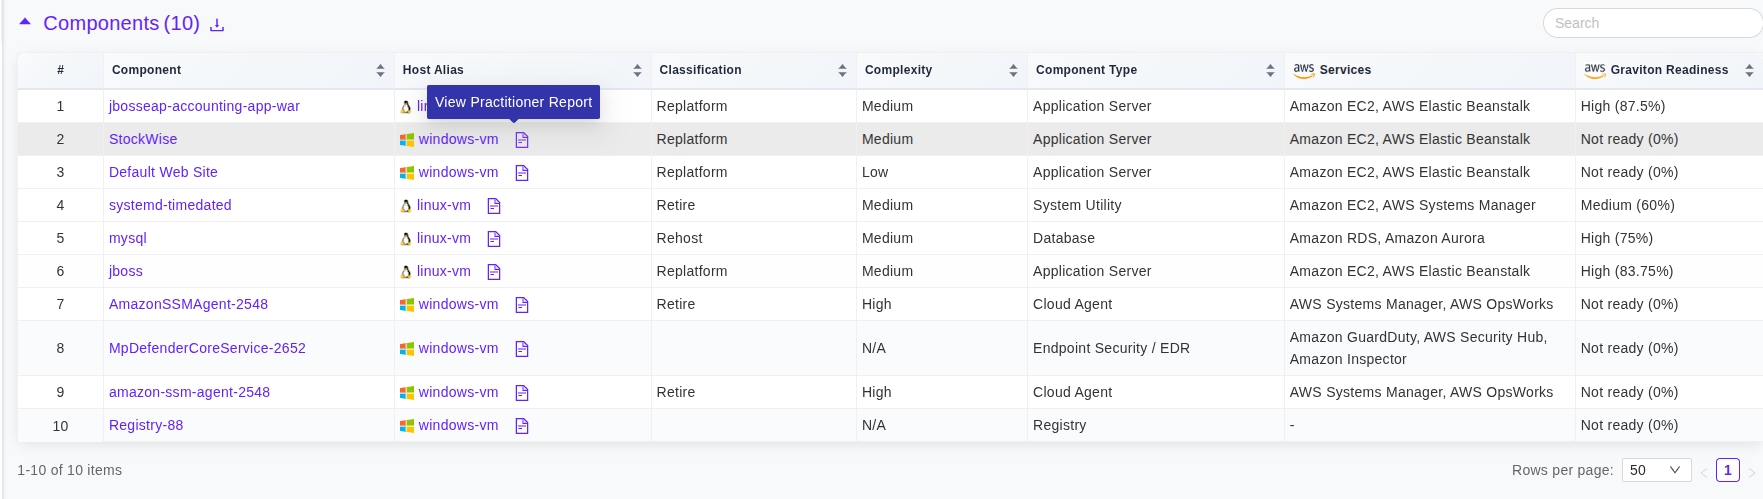Open the practitioner report for jboss
This screenshot has width=1763, height=499.
pyautogui.click(x=494, y=272)
